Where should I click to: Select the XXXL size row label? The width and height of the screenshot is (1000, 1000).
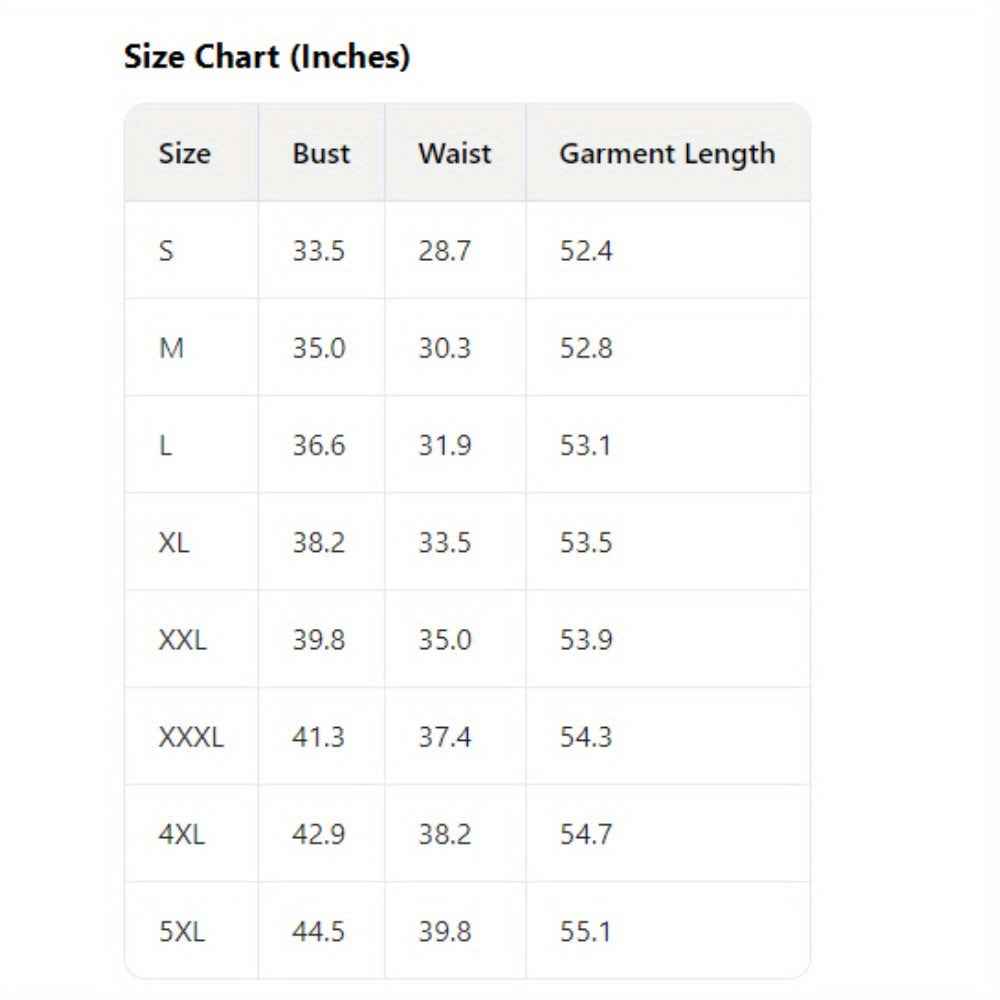[191, 738]
